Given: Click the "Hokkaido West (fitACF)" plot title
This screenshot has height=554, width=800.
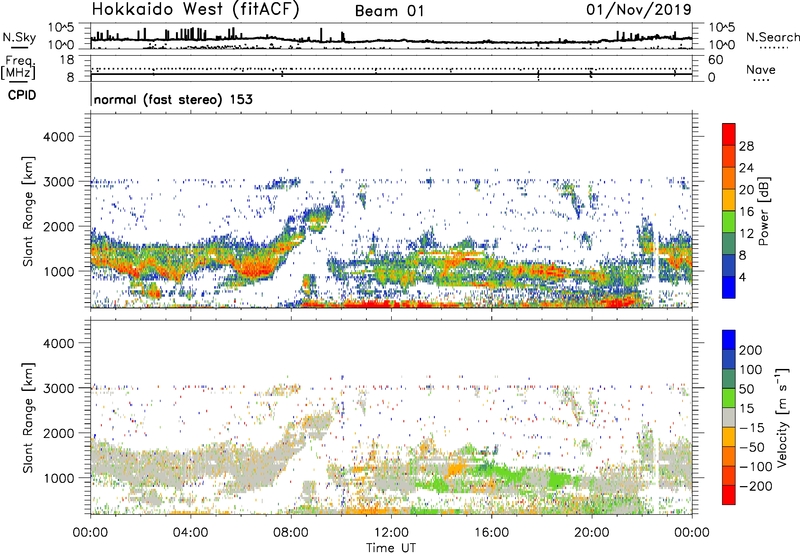Looking at the screenshot, I should tap(195, 9).
